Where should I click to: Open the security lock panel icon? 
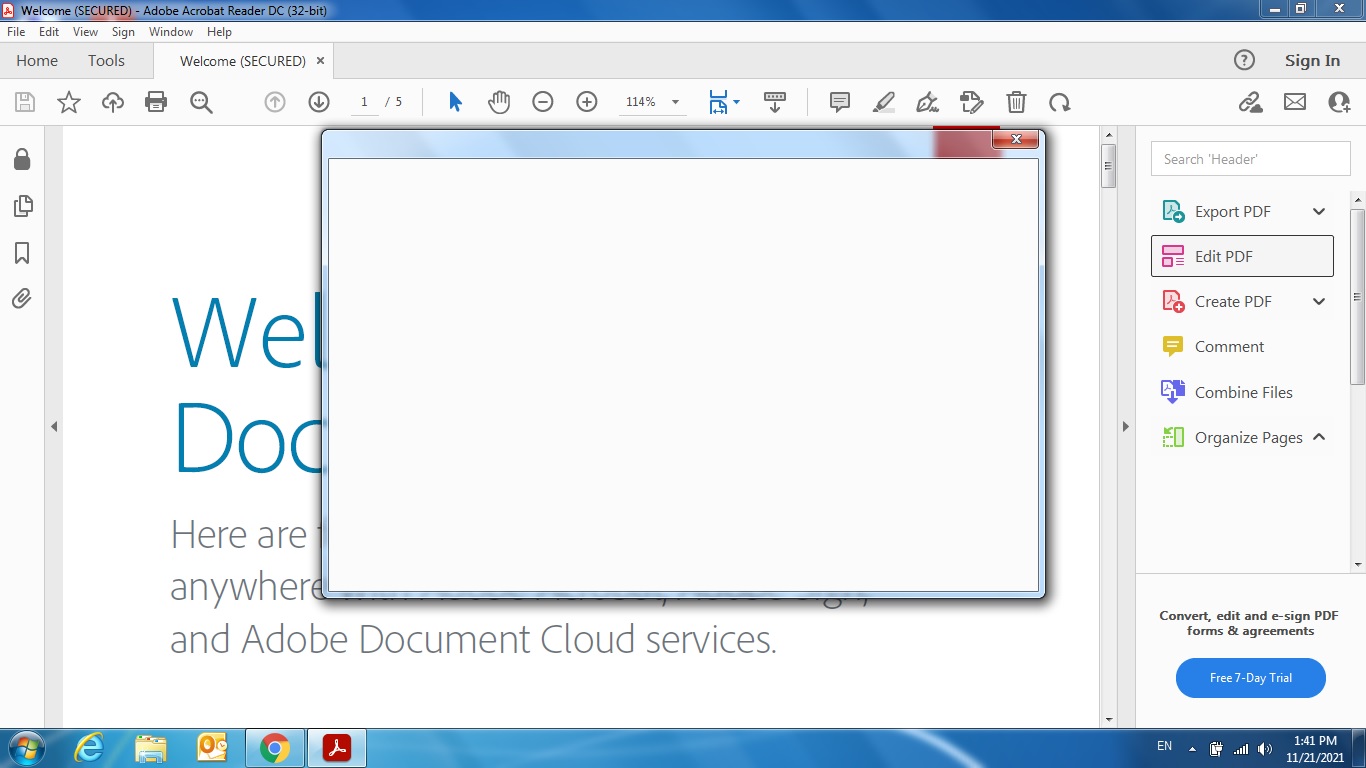[x=22, y=160]
